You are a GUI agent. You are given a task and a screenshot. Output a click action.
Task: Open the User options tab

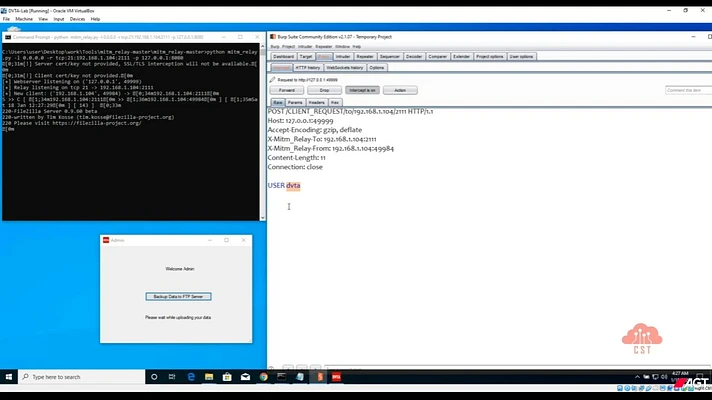(521, 57)
